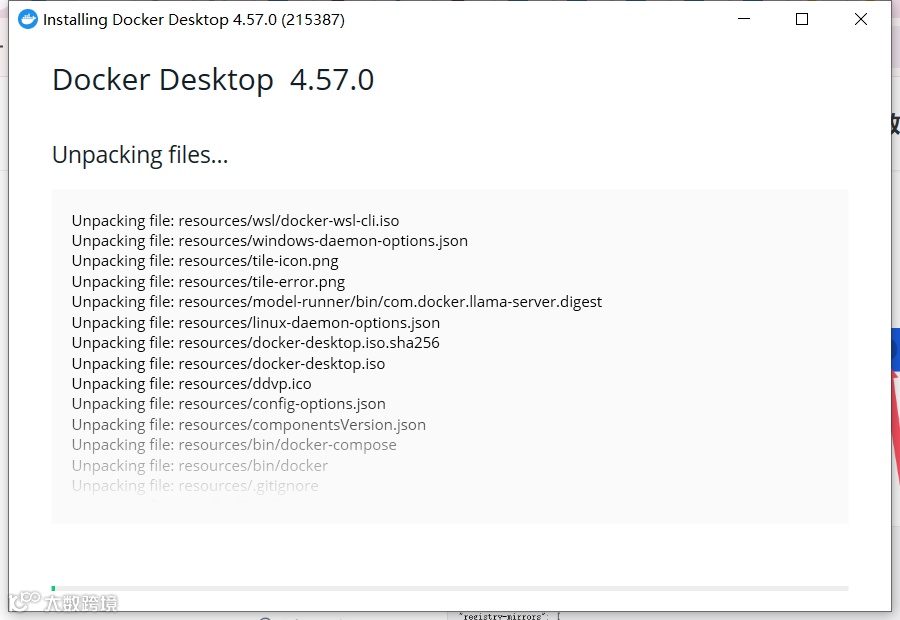Image resolution: width=900 pixels, height=620 pixels.
Task: Select the line 'resources/ddvp.ico'
Action: click(x=192, y=383)
